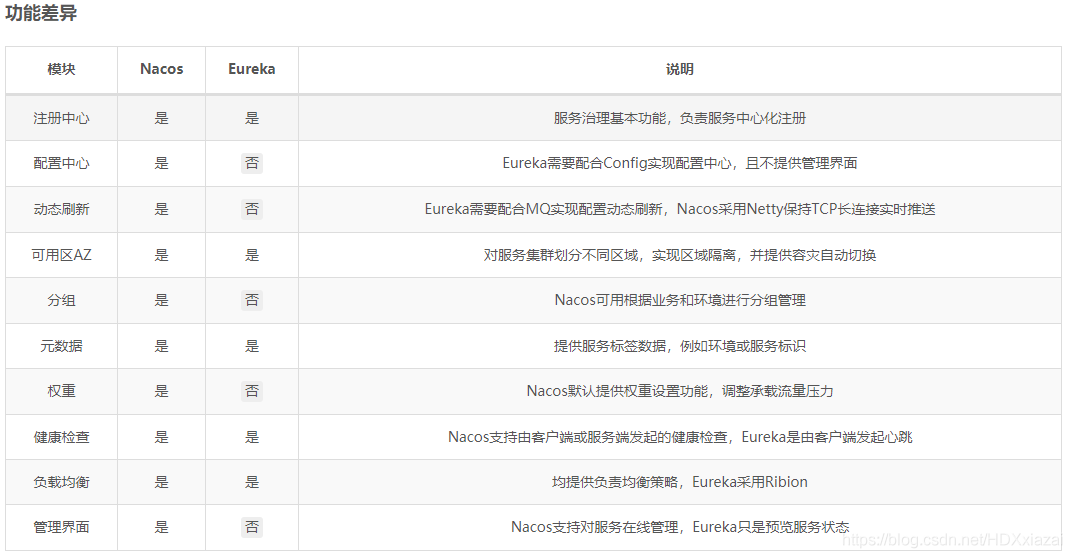
Task: Click Eureka 否 tag in 权重 row
Action: coord(252,391)
